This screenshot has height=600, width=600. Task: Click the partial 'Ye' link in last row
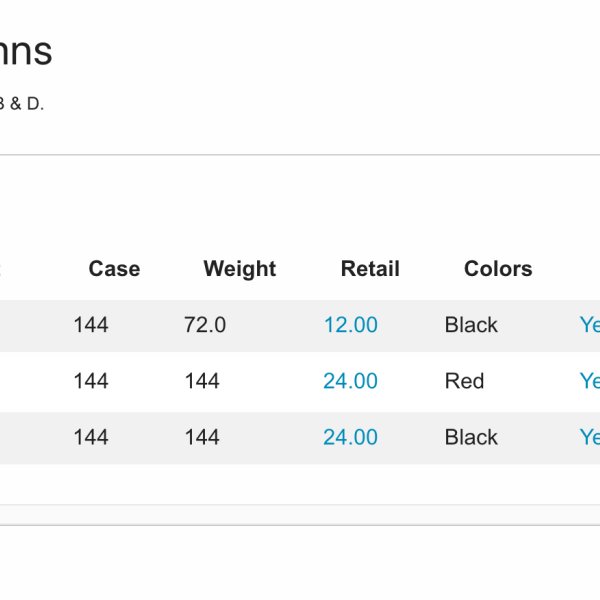tap(589, 437)
